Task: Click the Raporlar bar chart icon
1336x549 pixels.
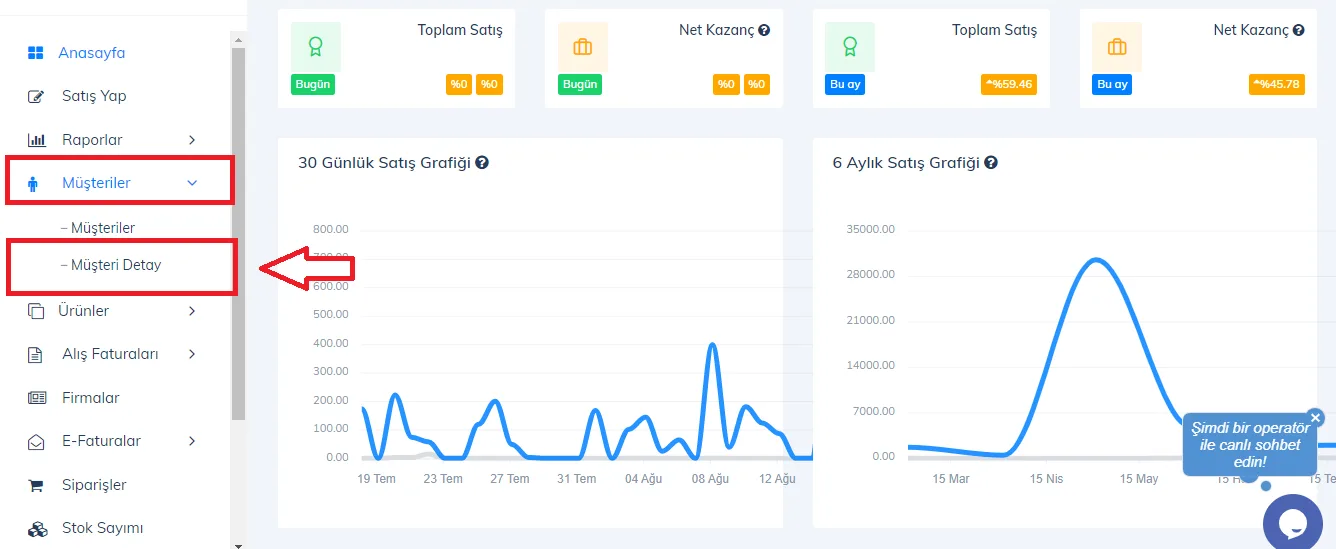Action: (x=36, y=140)
